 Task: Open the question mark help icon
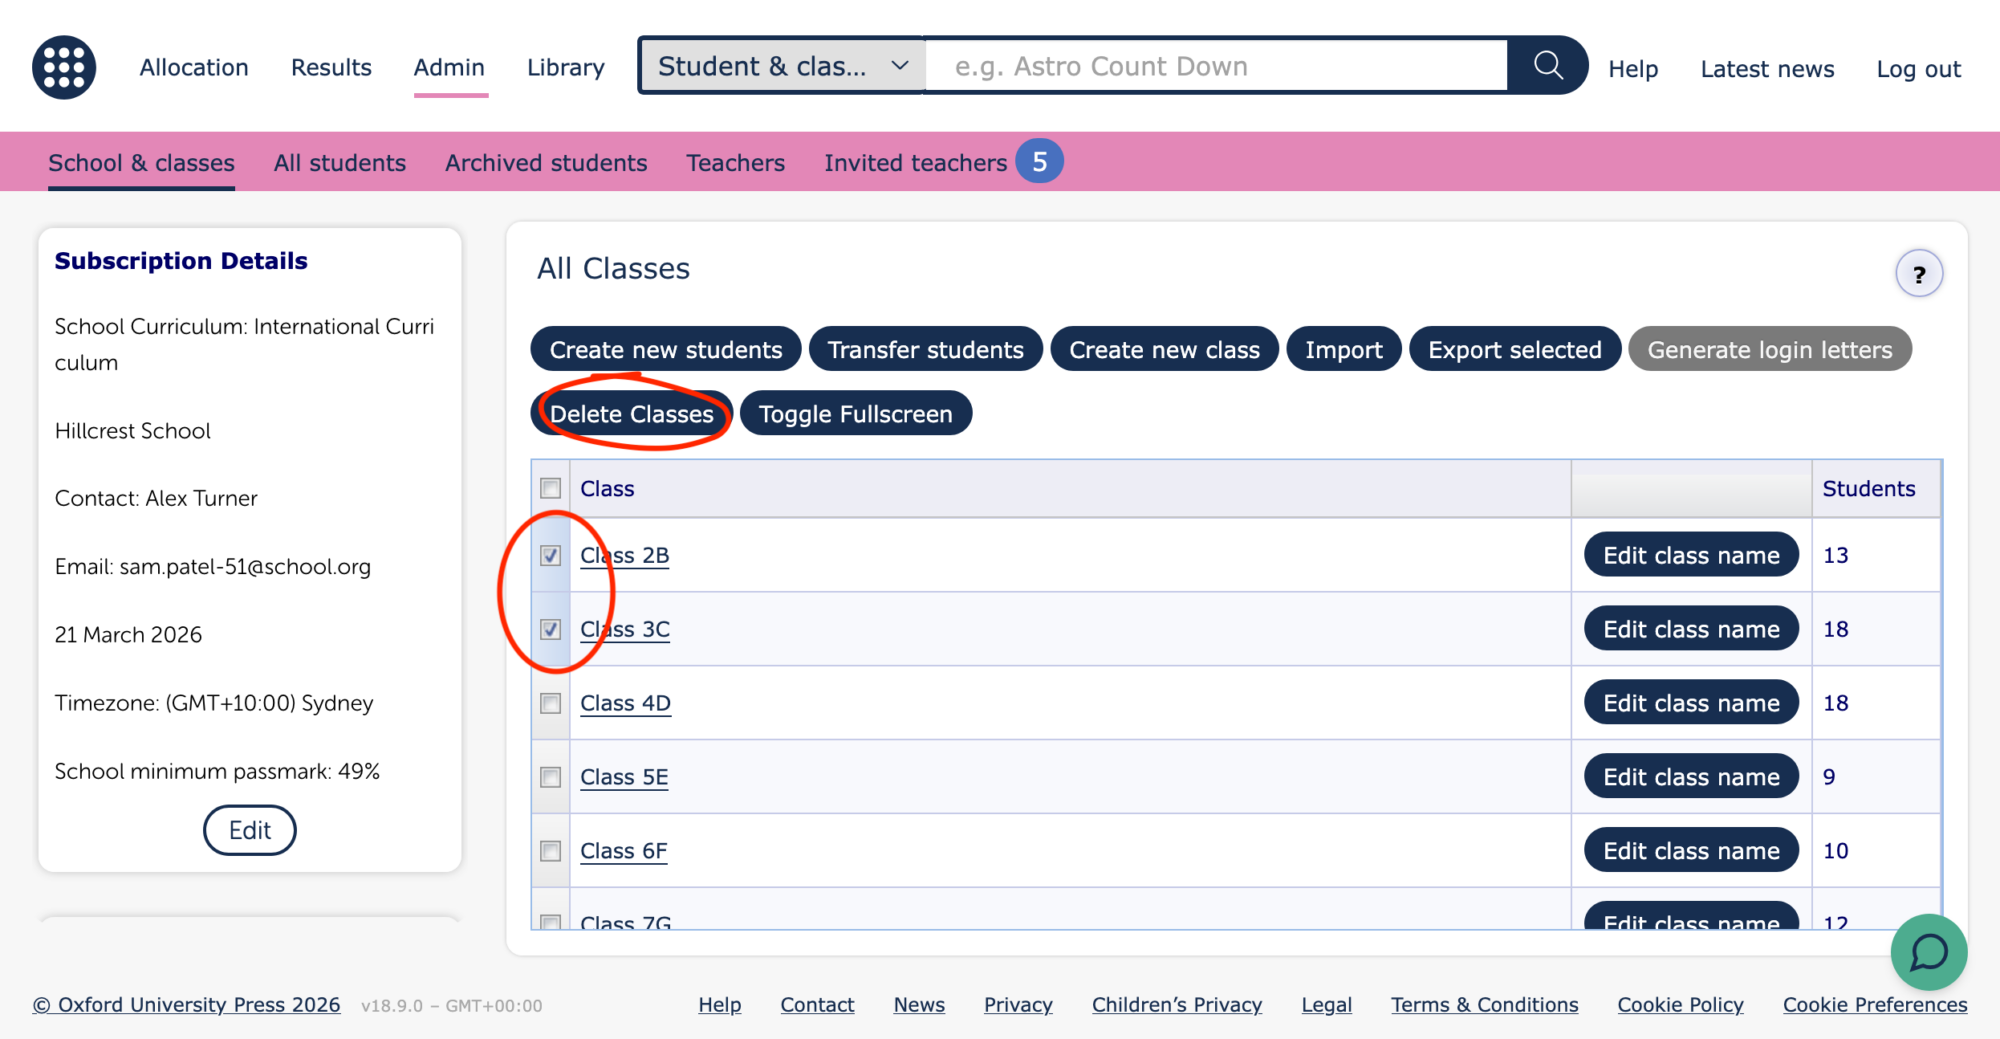[1918, 274]
